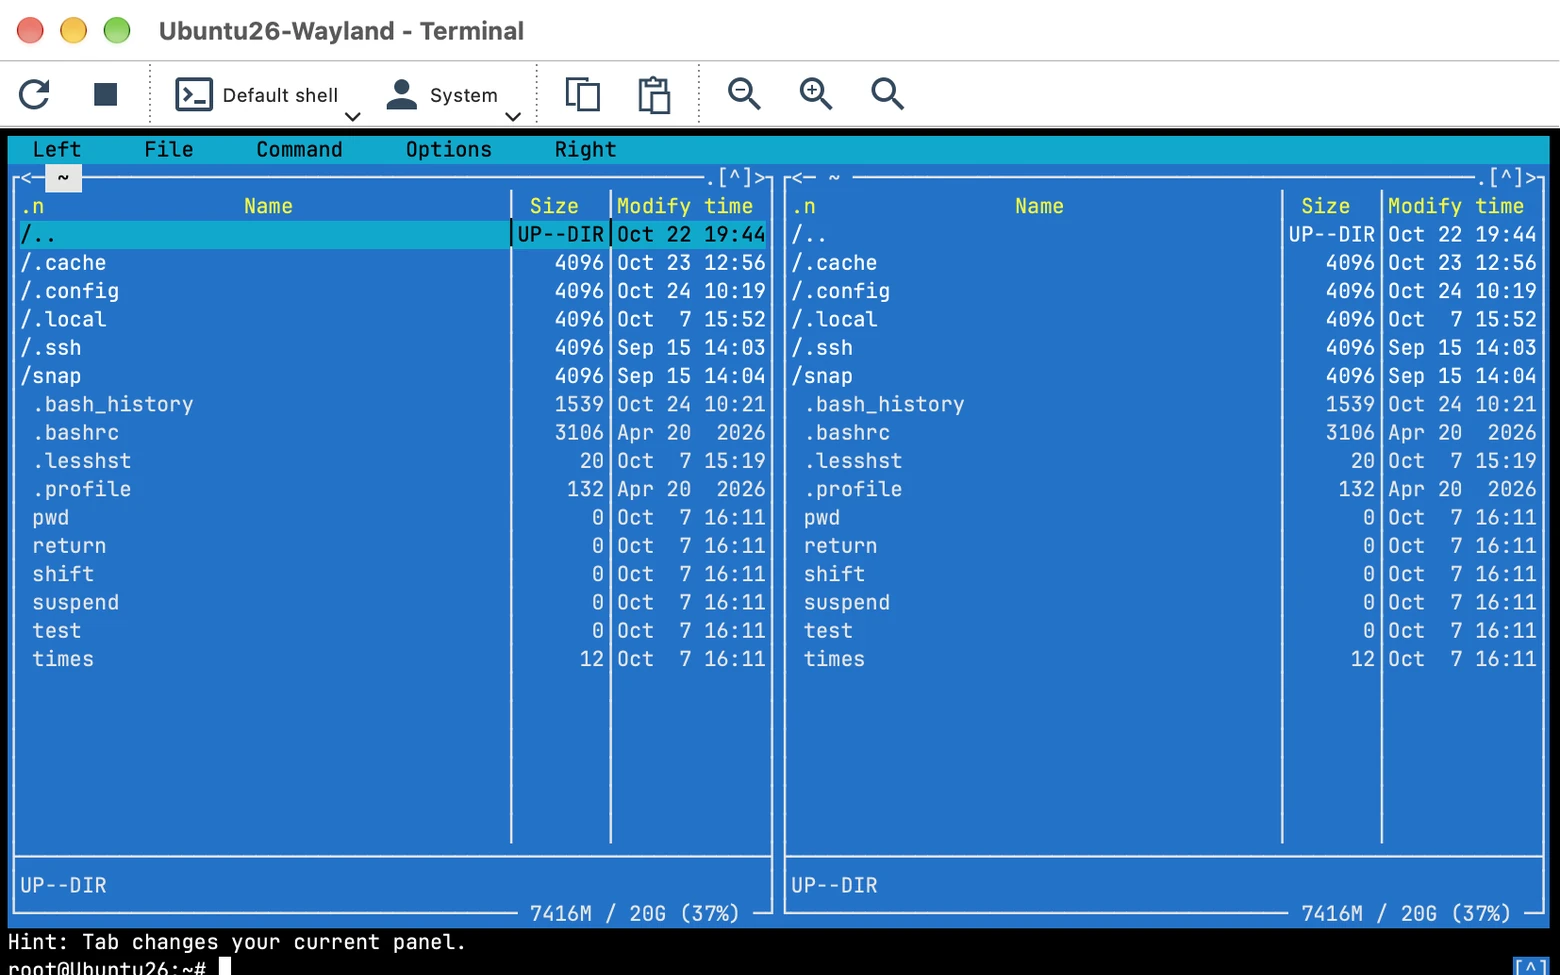Select .bashrc file in right panel
This screenshot has width=1560, height=975.
coord(1164,433)
